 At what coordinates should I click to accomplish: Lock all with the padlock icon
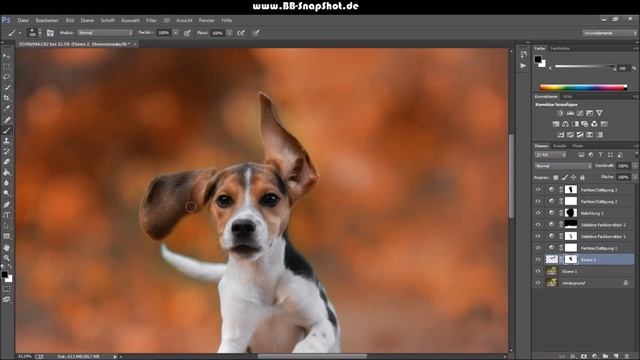click(x=582, y=178)
